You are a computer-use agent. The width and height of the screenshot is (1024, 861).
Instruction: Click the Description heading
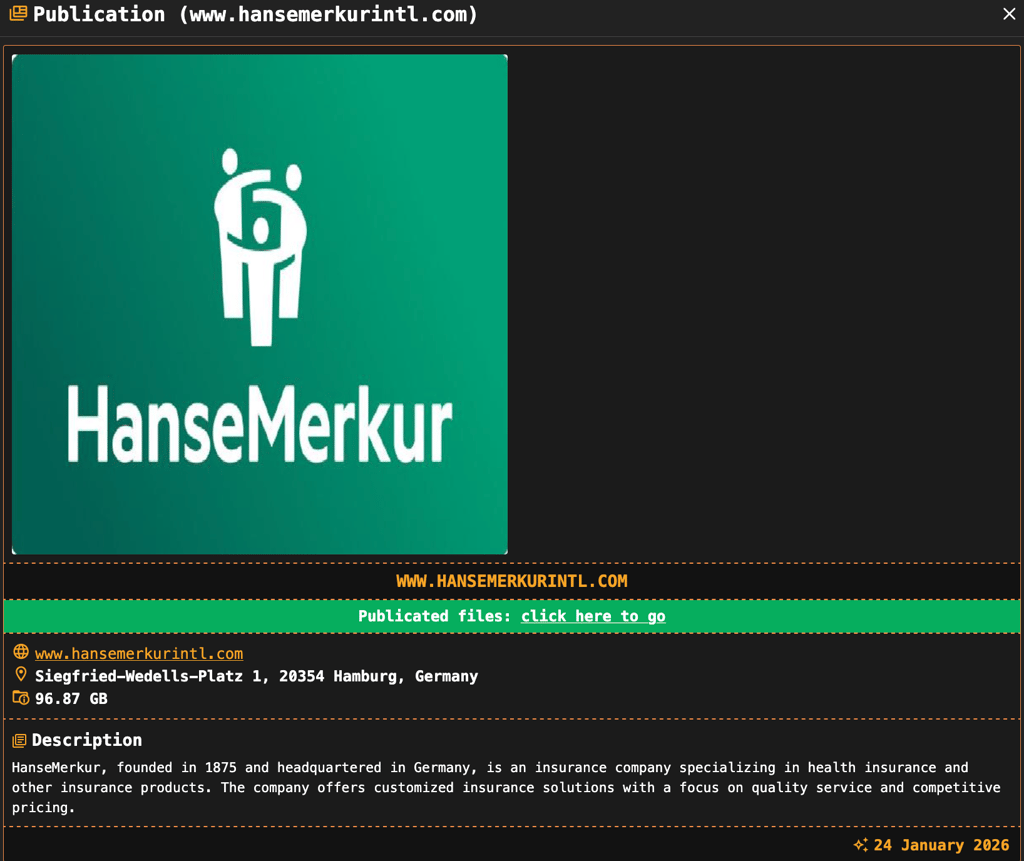pos(87,740)
